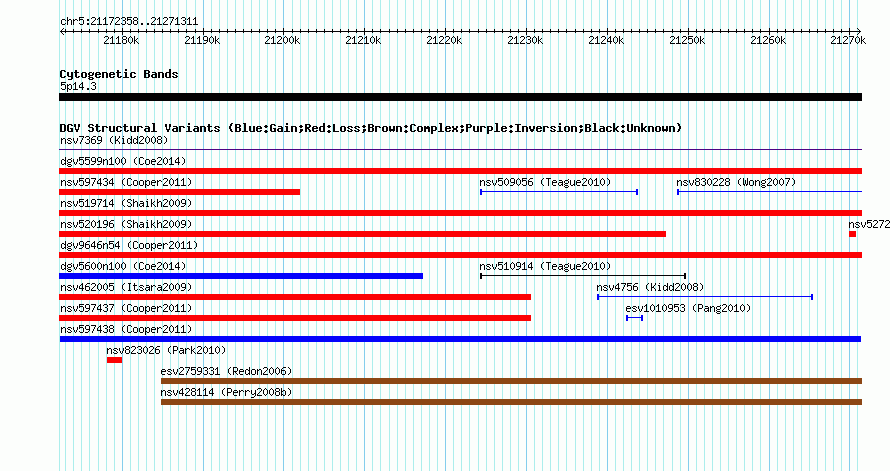Click the esv2759331 (Redon2006) label
The width and height of the screenshot is (890, 471).
[x=226, y=371]
